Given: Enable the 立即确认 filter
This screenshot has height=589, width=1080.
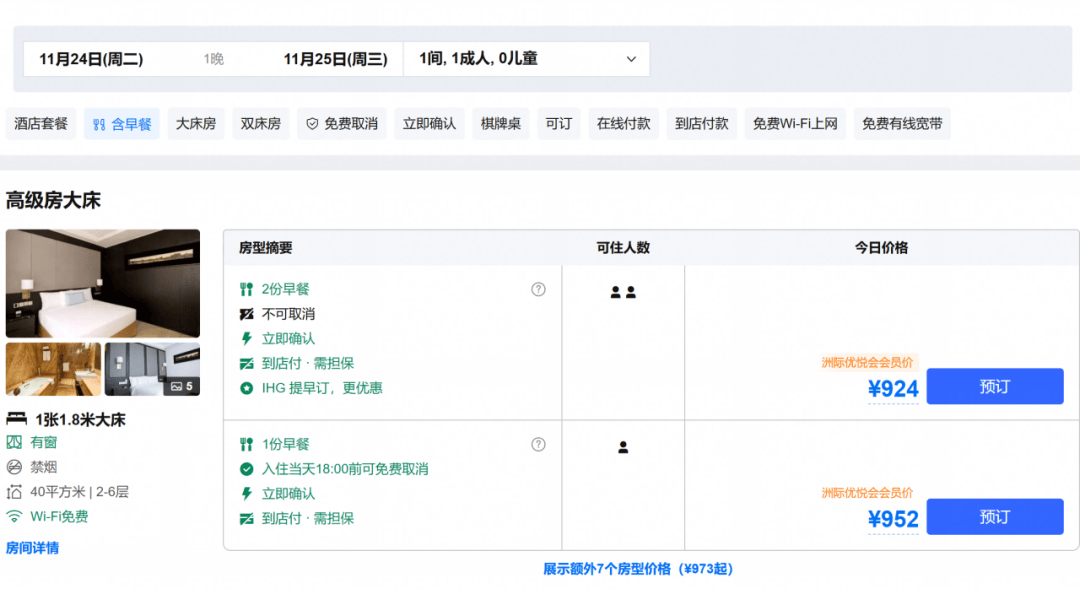Looking at the screenshot, I should coord(429,124).
